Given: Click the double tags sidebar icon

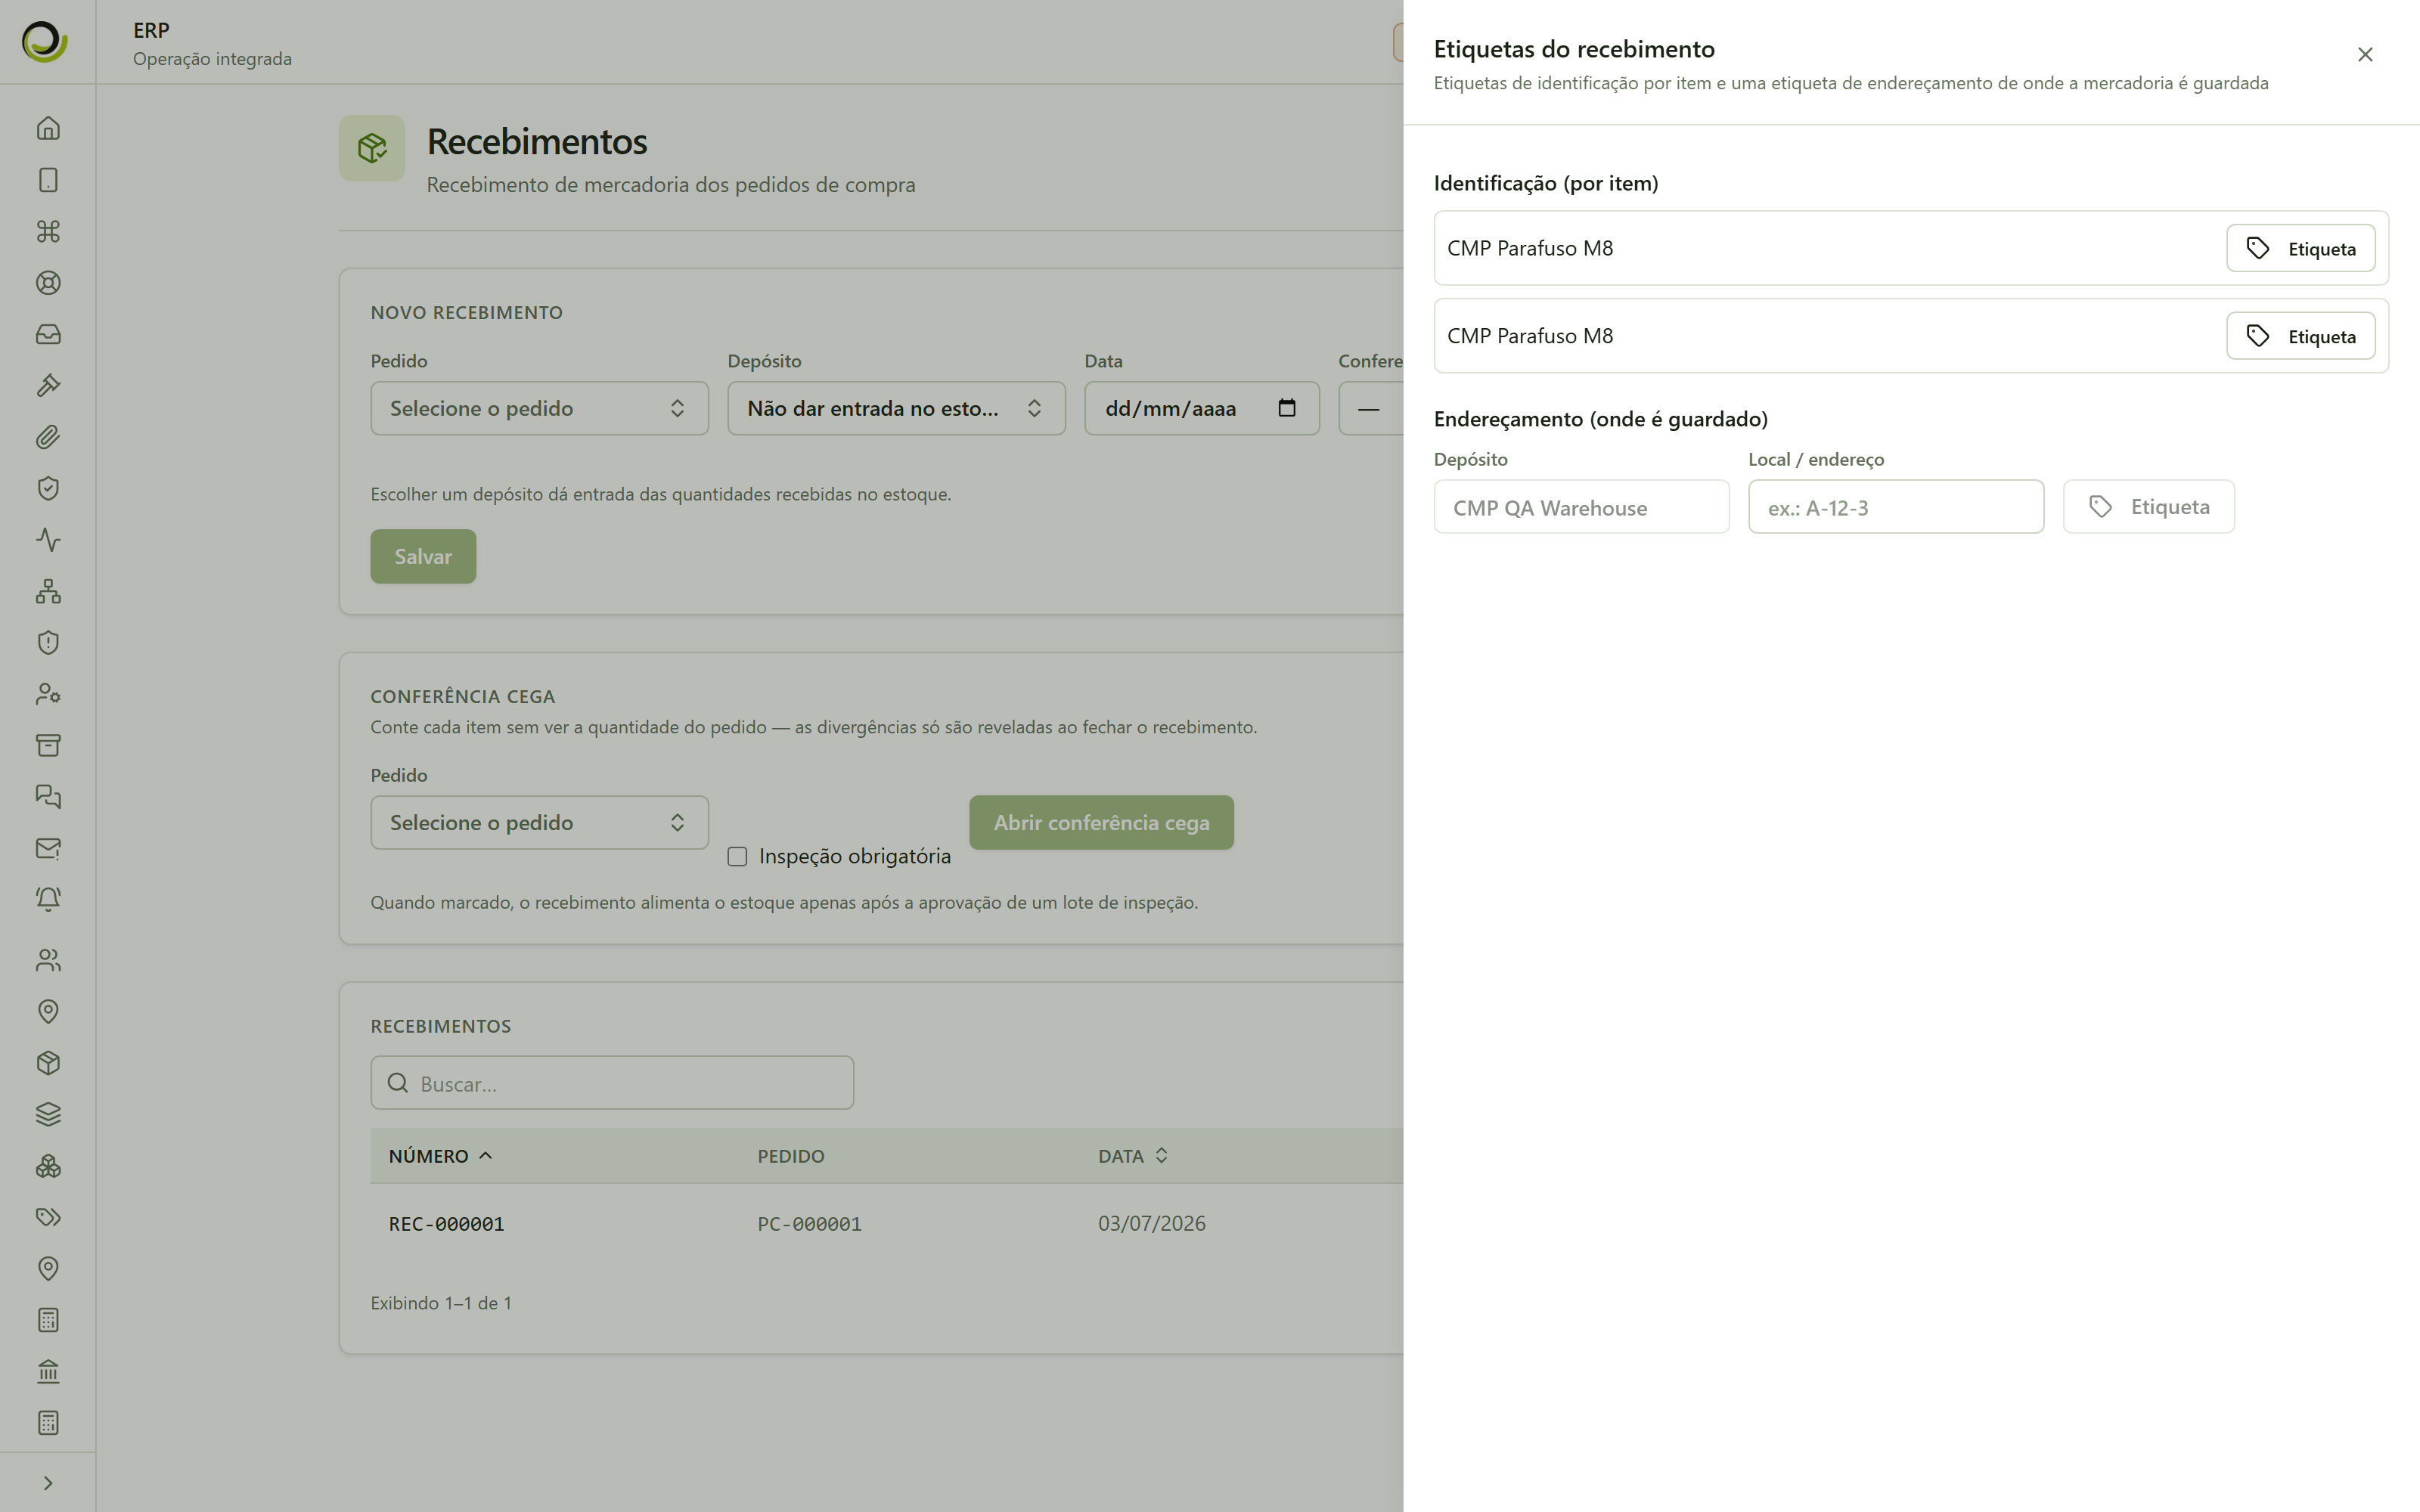Looking at the screenshot, I should pos(48,1217).
